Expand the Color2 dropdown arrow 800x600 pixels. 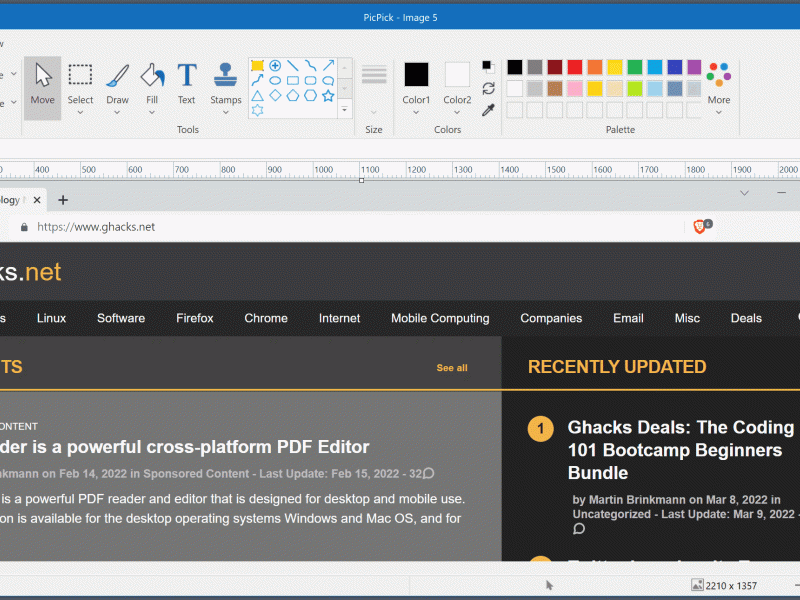point(457,112)
